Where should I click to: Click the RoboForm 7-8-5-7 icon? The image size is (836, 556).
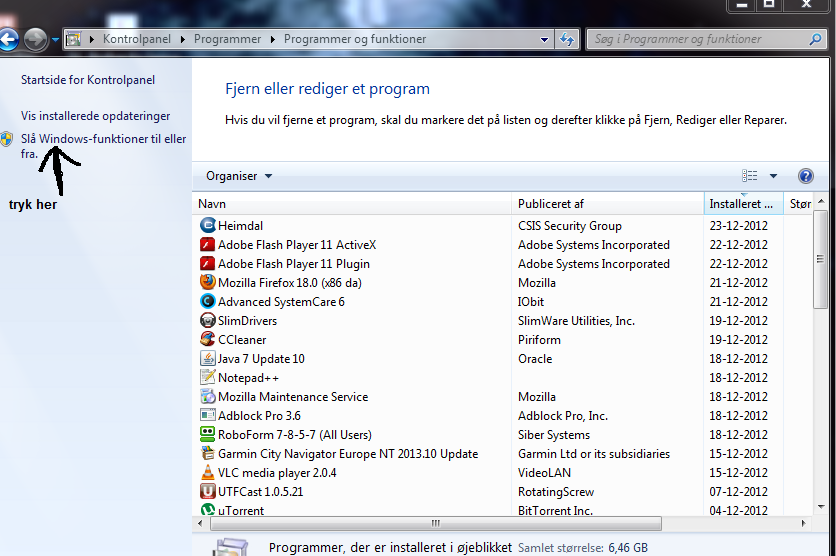[x=207, y=434]
